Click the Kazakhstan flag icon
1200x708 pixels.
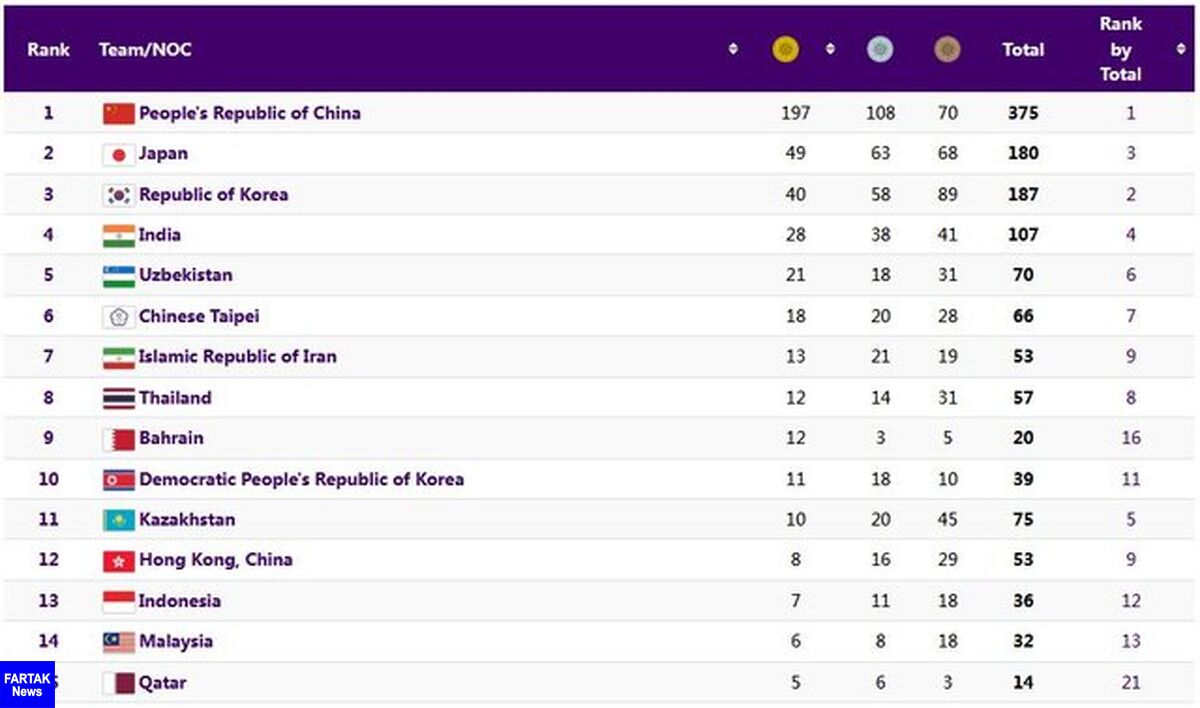click(x=118, y=519)
